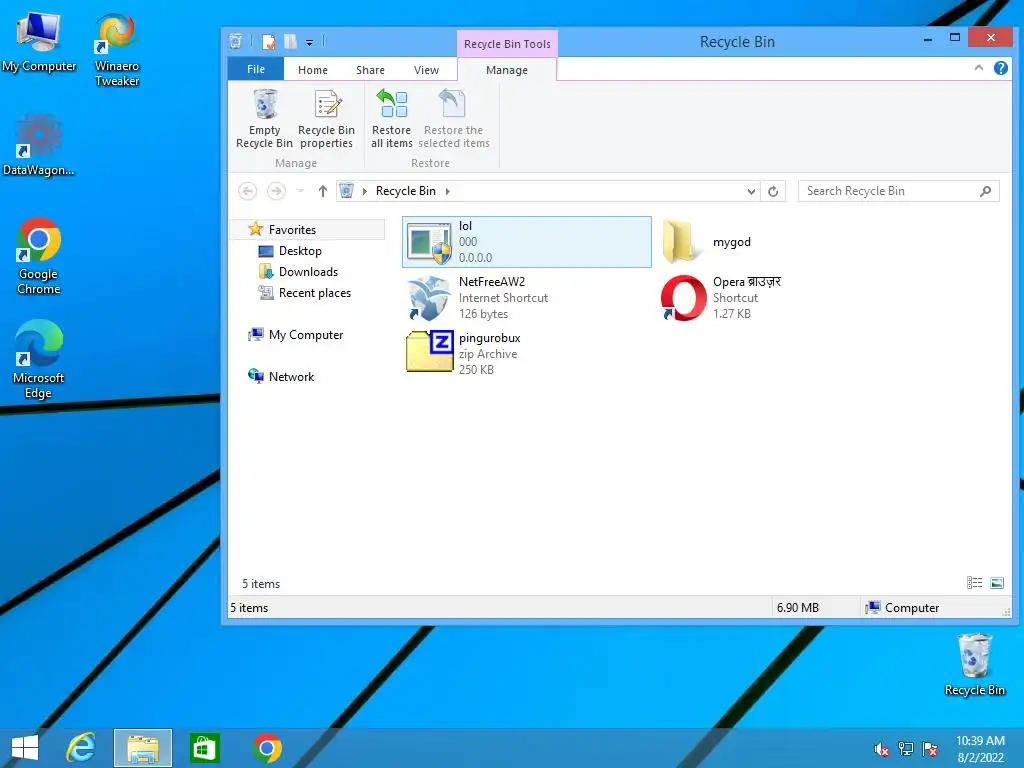The height and width of the screenshot is (768, 1024).
Task: Switch to the Manage ribbon tab
Action: click(507, 70)
